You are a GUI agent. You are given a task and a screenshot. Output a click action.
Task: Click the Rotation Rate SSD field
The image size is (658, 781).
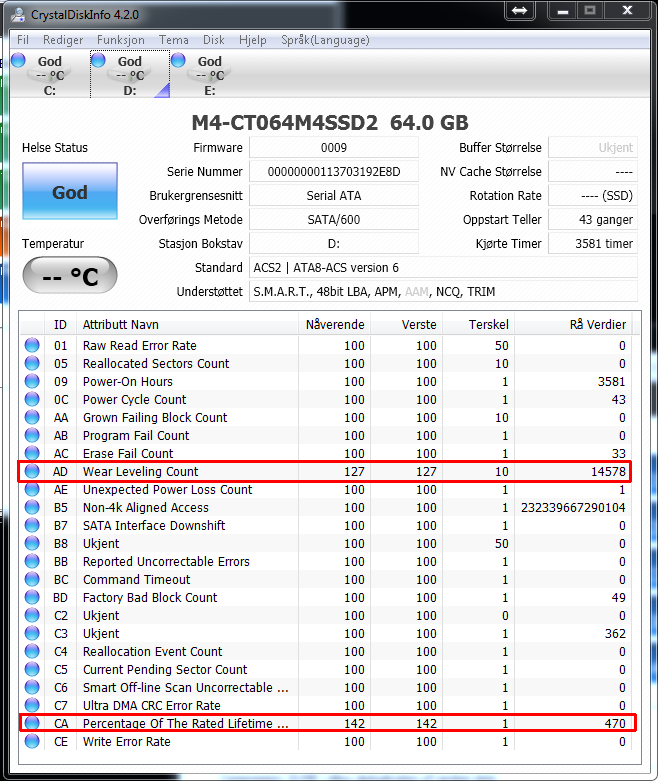point(593,196)
